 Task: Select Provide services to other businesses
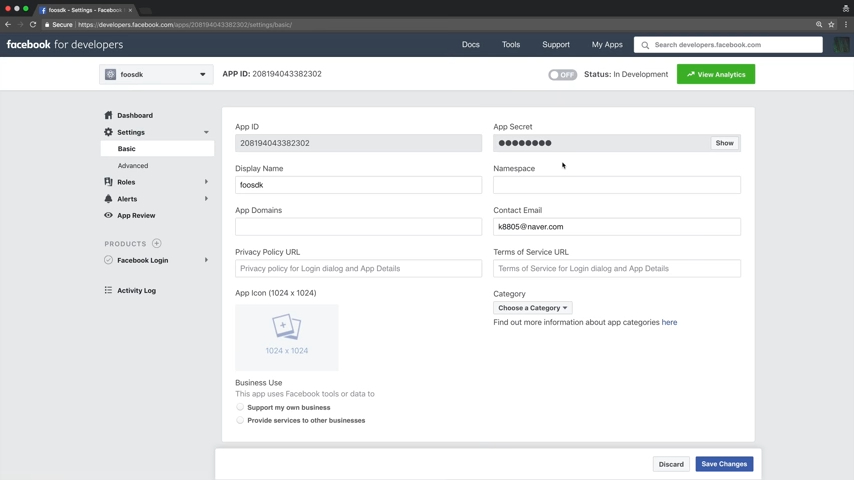(x=240, y=421)
